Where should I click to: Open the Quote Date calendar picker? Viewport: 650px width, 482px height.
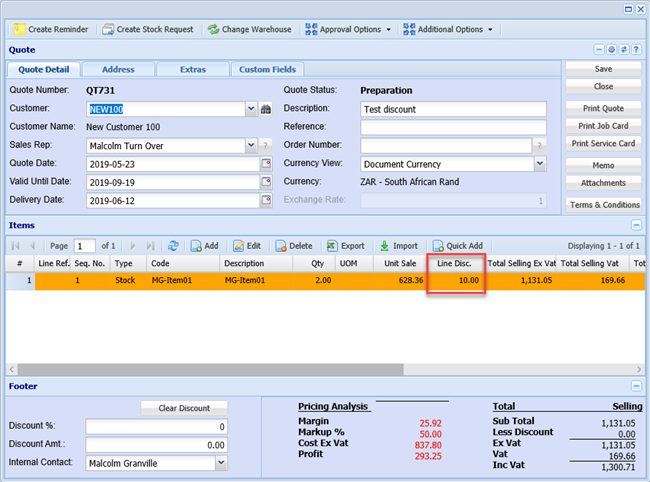click(265, 163)
